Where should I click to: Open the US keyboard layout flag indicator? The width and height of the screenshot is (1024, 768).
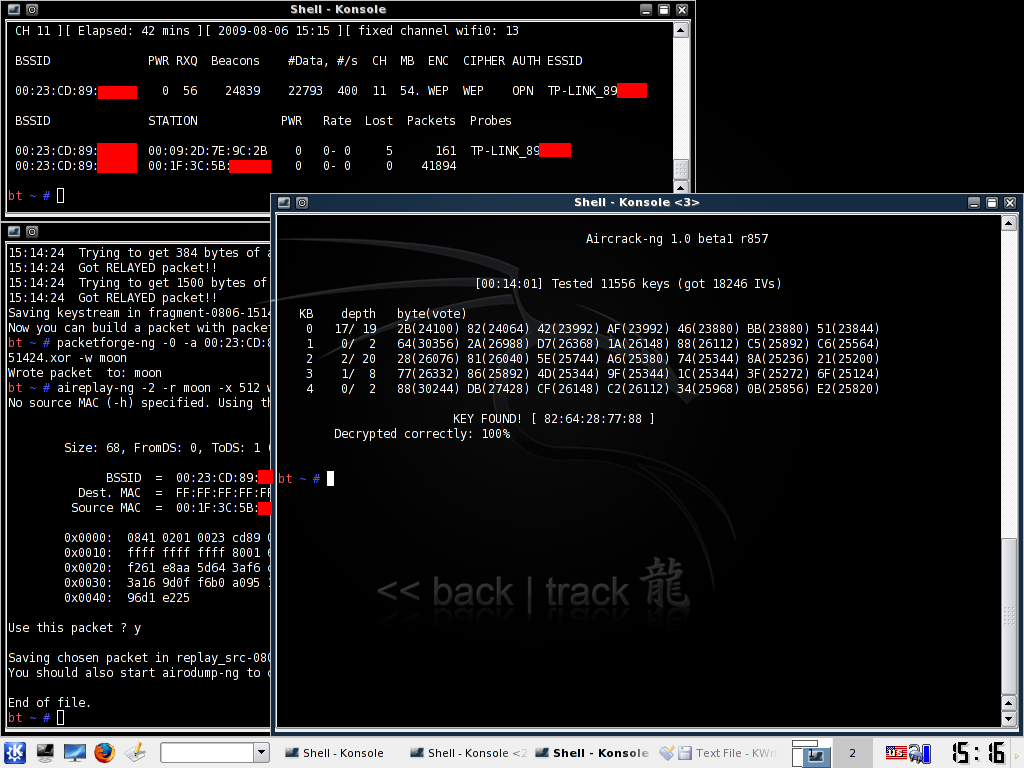click(x=895, y=753)
